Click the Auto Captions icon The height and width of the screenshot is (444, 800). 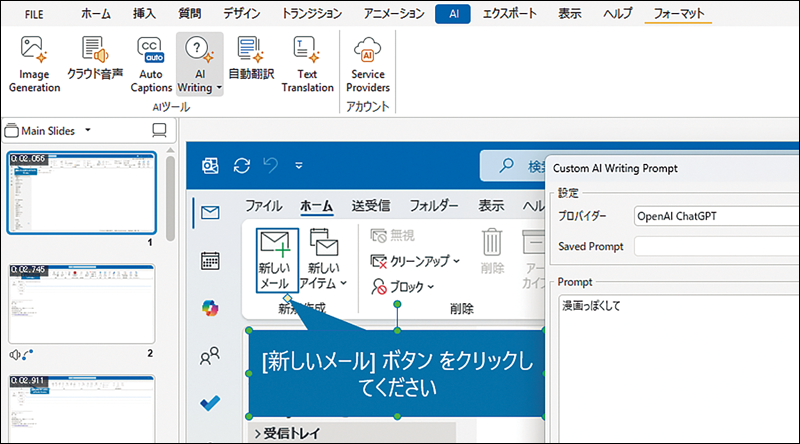[x=150, y=52]
